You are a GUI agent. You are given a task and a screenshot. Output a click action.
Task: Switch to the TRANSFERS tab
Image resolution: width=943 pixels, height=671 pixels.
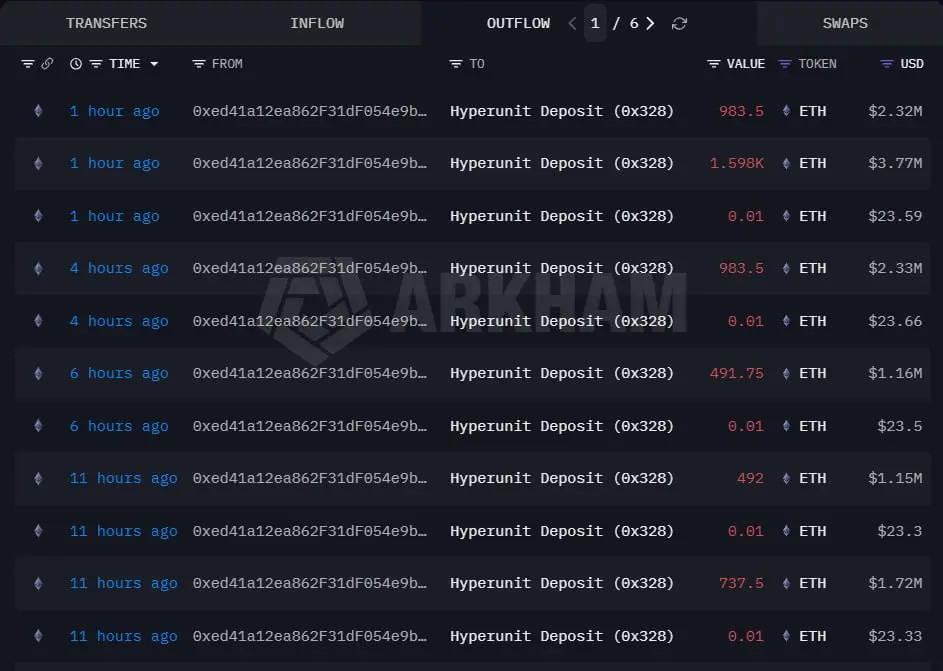click(106, 23)
